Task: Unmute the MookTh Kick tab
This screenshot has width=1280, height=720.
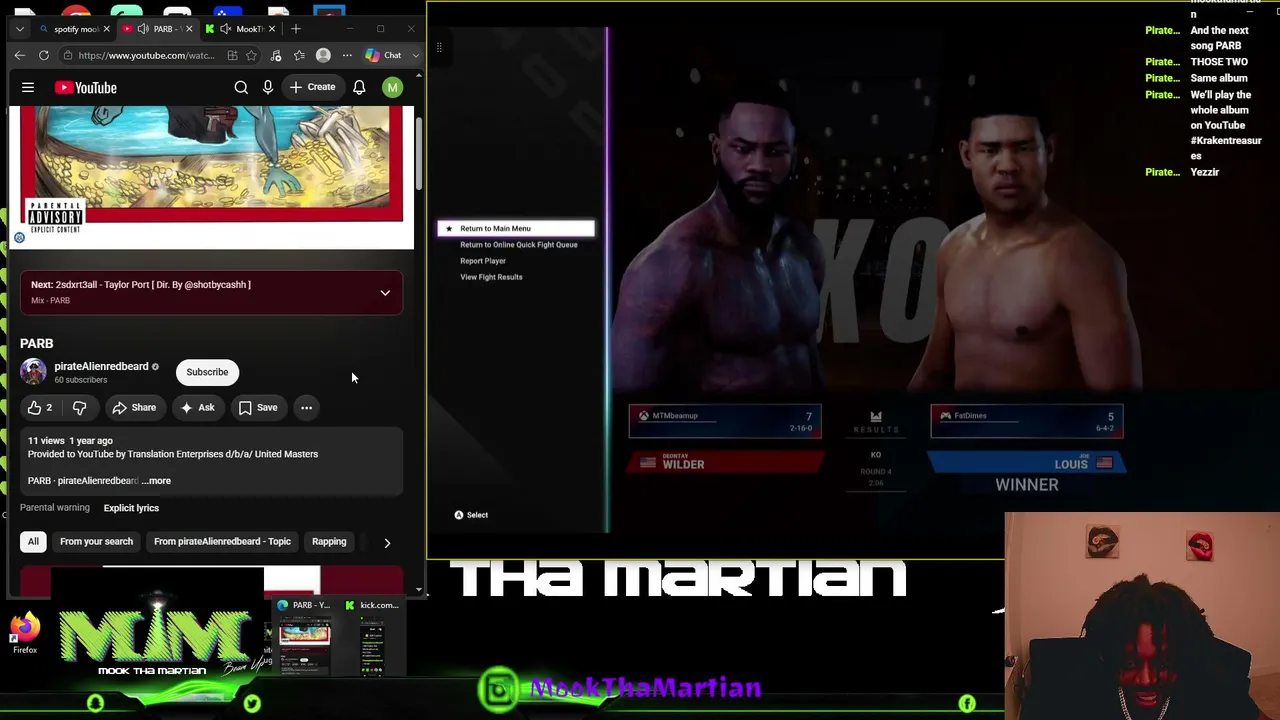Action: (226, 29)
